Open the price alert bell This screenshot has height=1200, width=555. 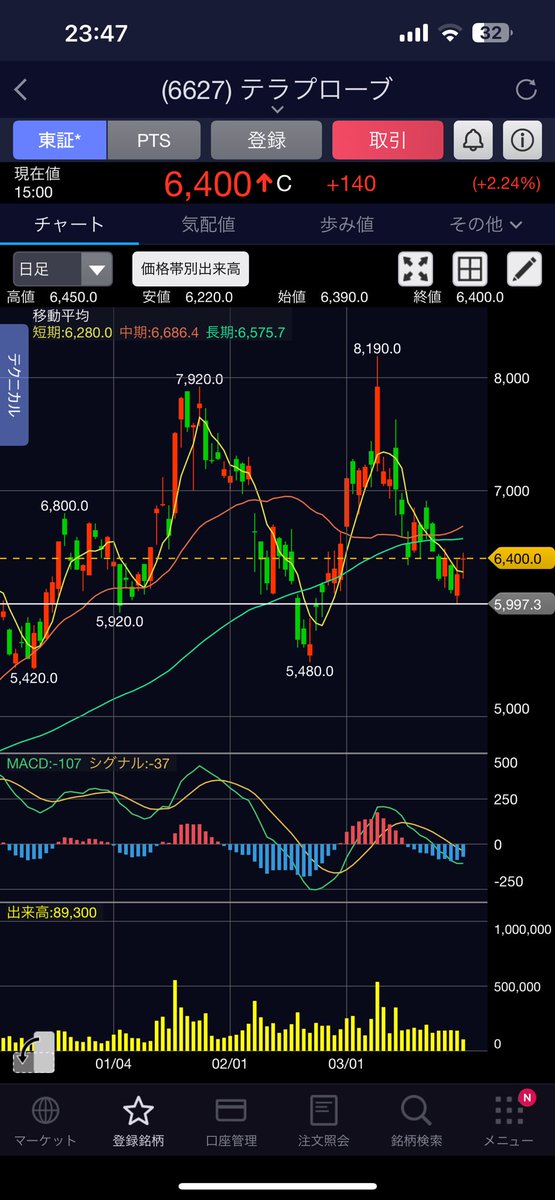click(474, 140)
